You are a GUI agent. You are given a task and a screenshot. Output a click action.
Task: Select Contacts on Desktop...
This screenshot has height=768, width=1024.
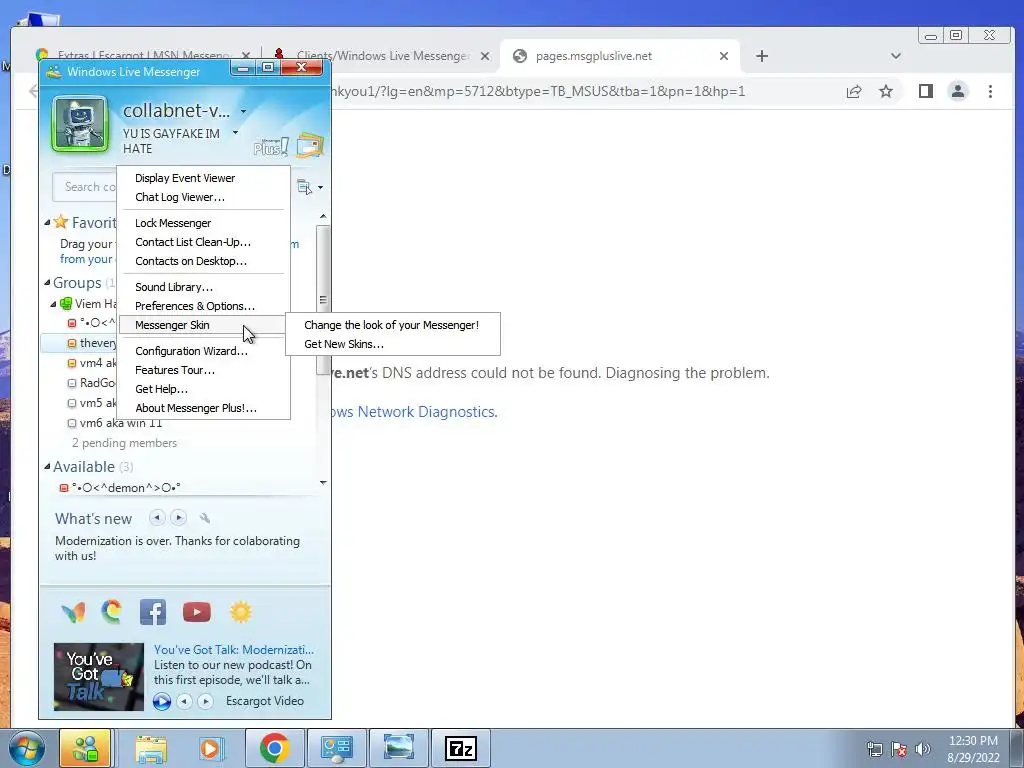203,261
